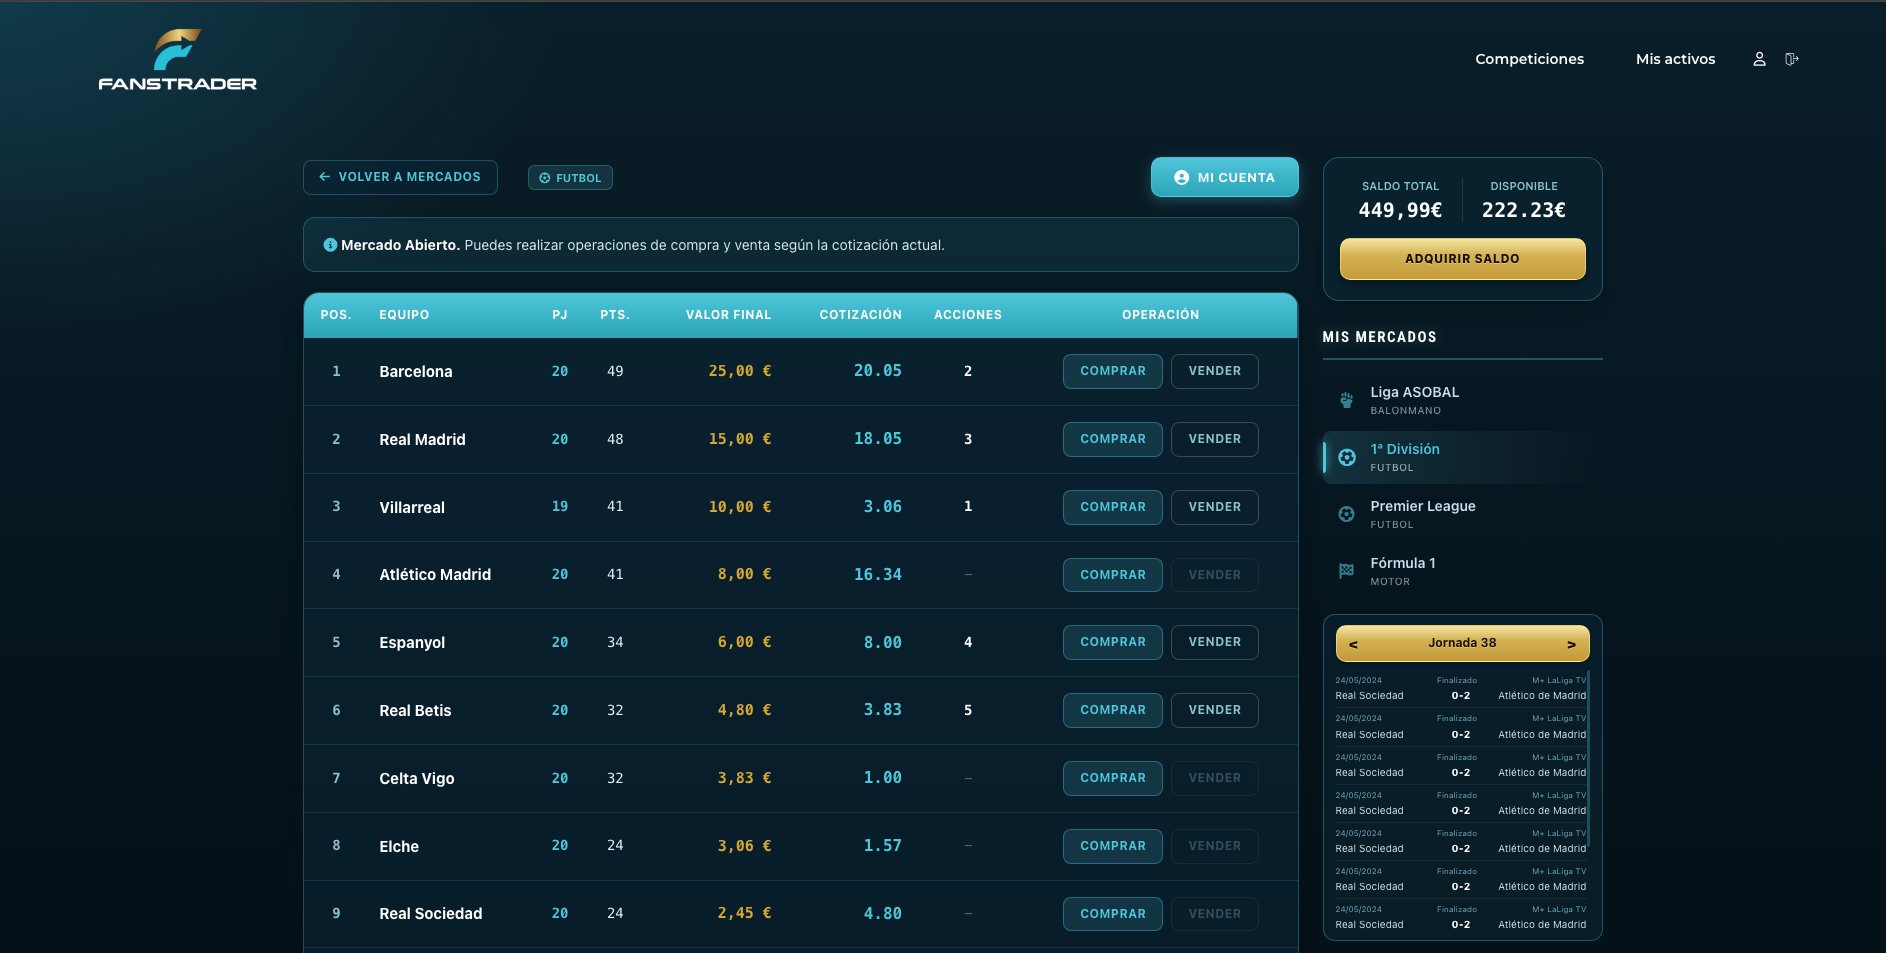
Task: Click the logout icon in header
Action: (x=1792, y=59)
